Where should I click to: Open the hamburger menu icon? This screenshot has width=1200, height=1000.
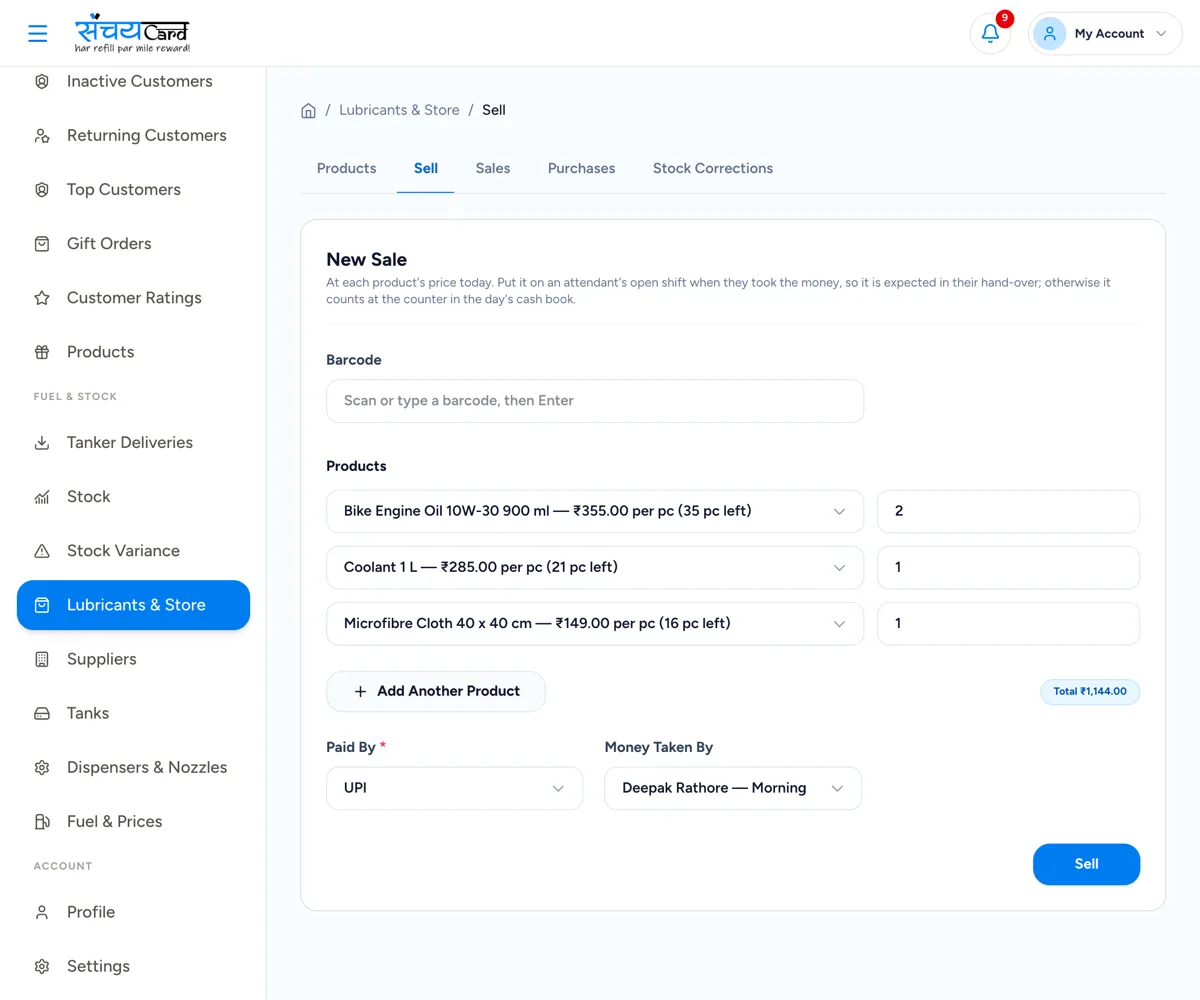38,33
